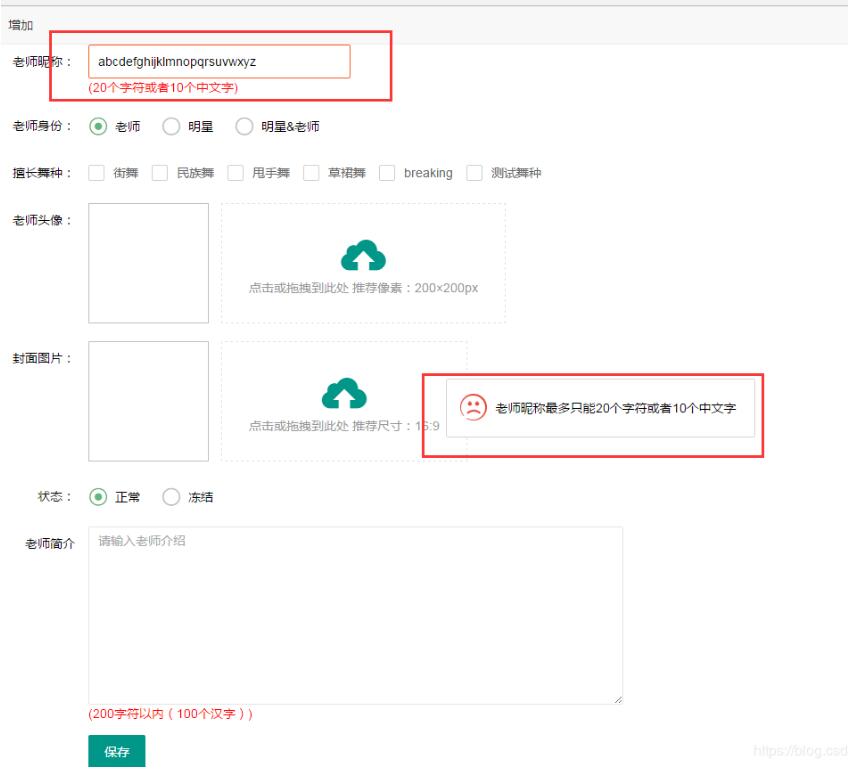Click the sad face icon in error toast

point(472,407)
